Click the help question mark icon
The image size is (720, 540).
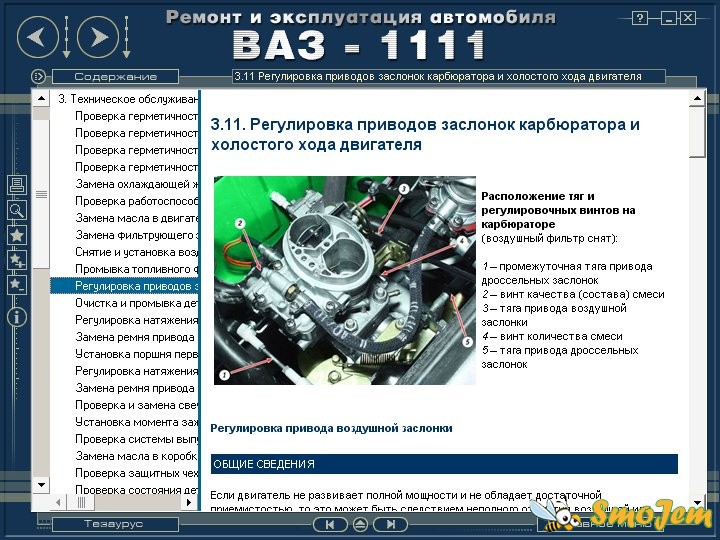(x=640, y=18)
